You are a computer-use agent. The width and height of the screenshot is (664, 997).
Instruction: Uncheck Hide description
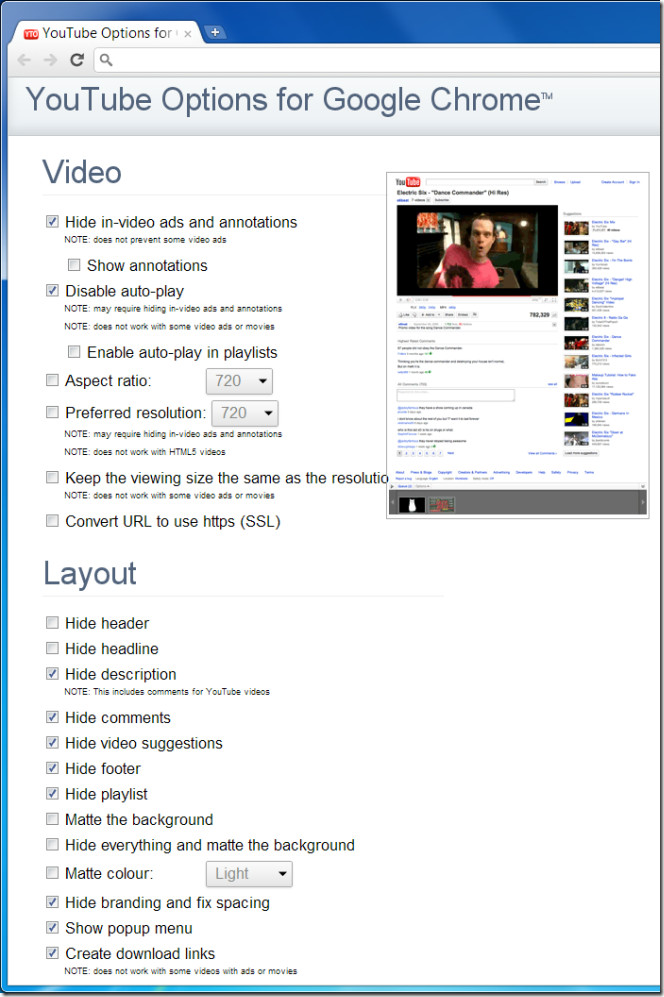click(52, 673)
